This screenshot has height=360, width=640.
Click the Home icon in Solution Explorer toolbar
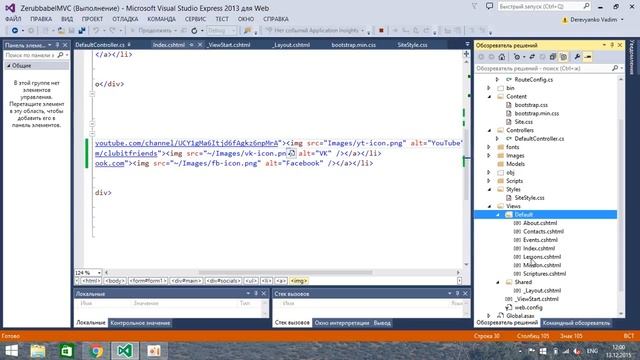[502, 57]
